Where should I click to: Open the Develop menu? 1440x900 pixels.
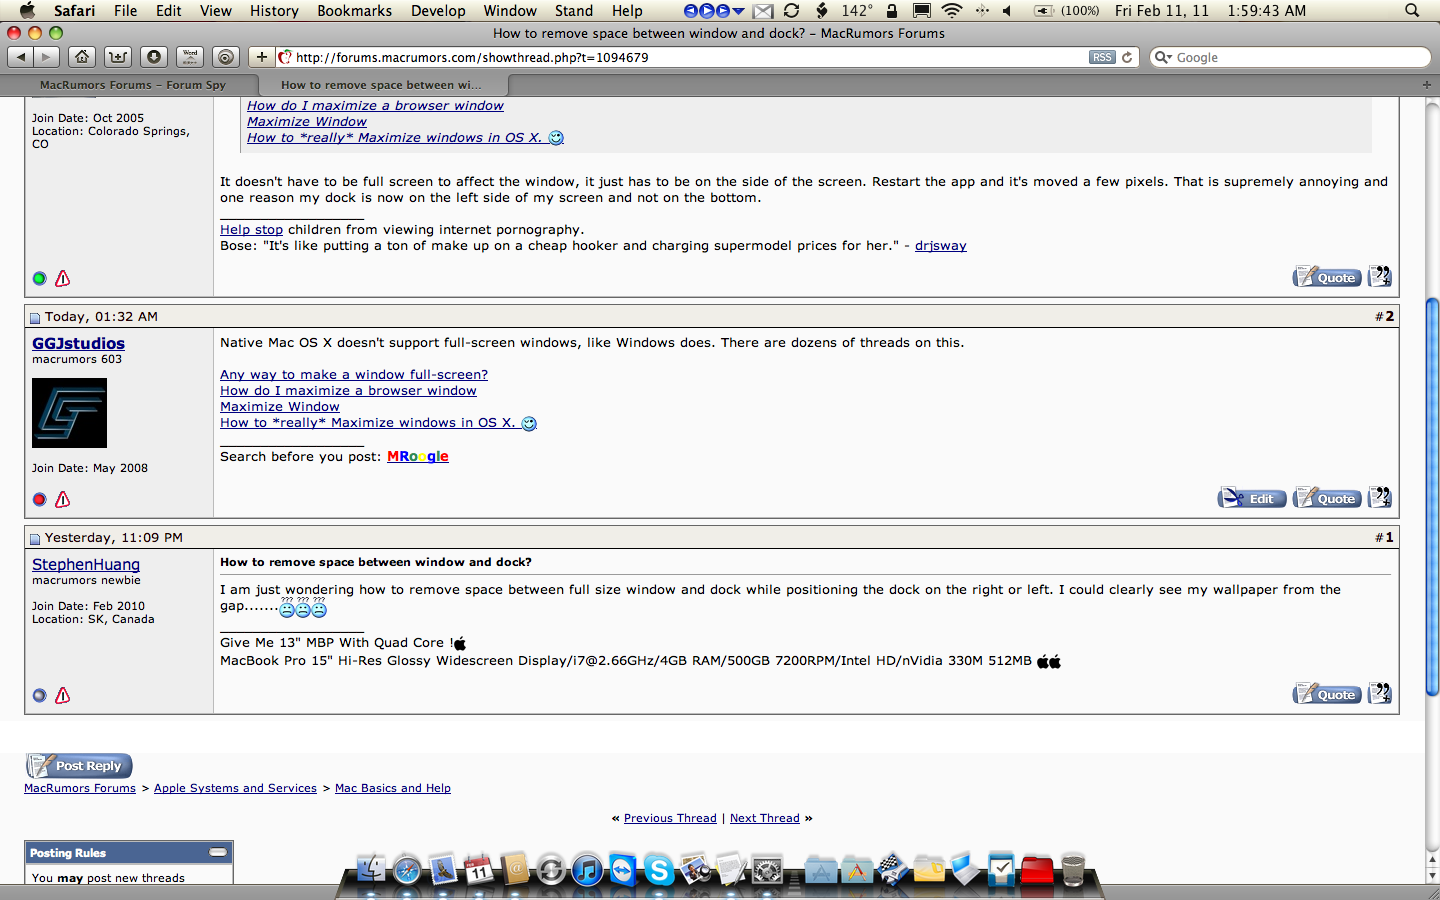point(438,11)
